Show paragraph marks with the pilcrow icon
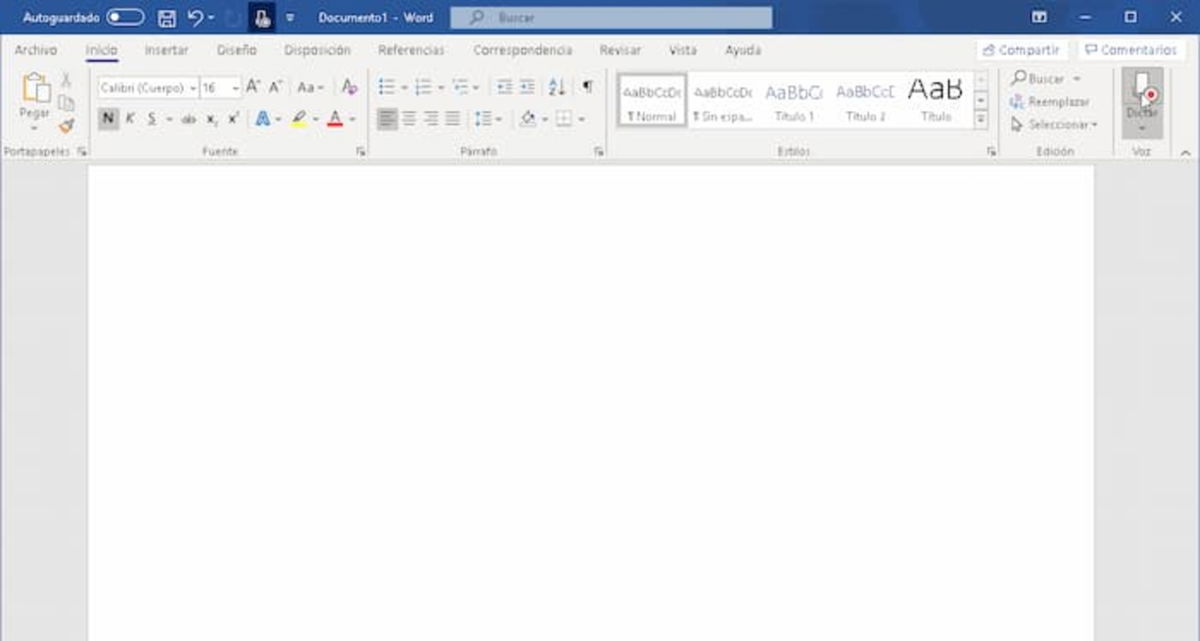The height and width of the screenshot is (641, 1200). tap(586, 87)
